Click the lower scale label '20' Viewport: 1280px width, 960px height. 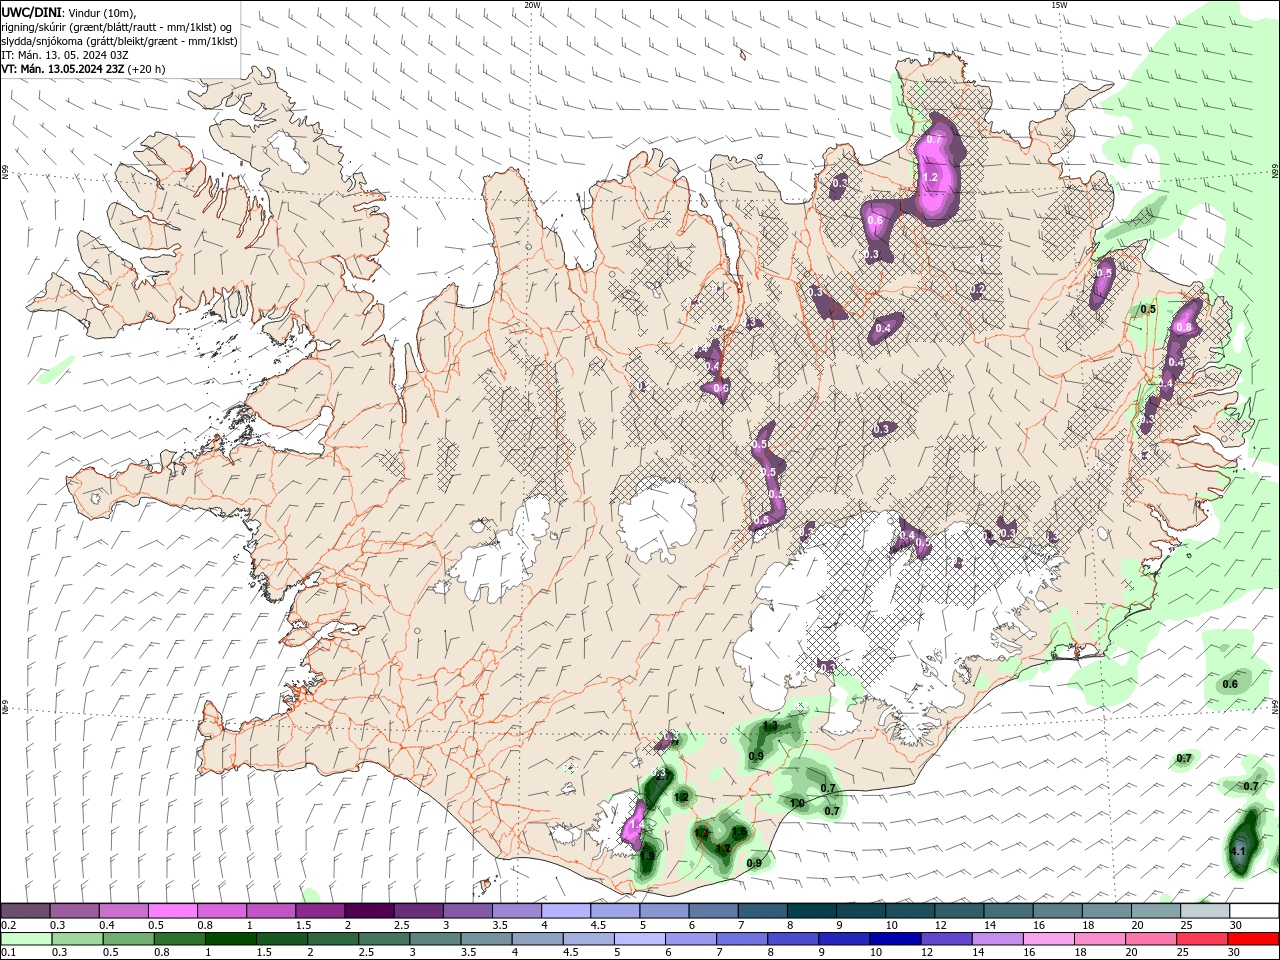pyautogui.click(x=1131, y=952)
